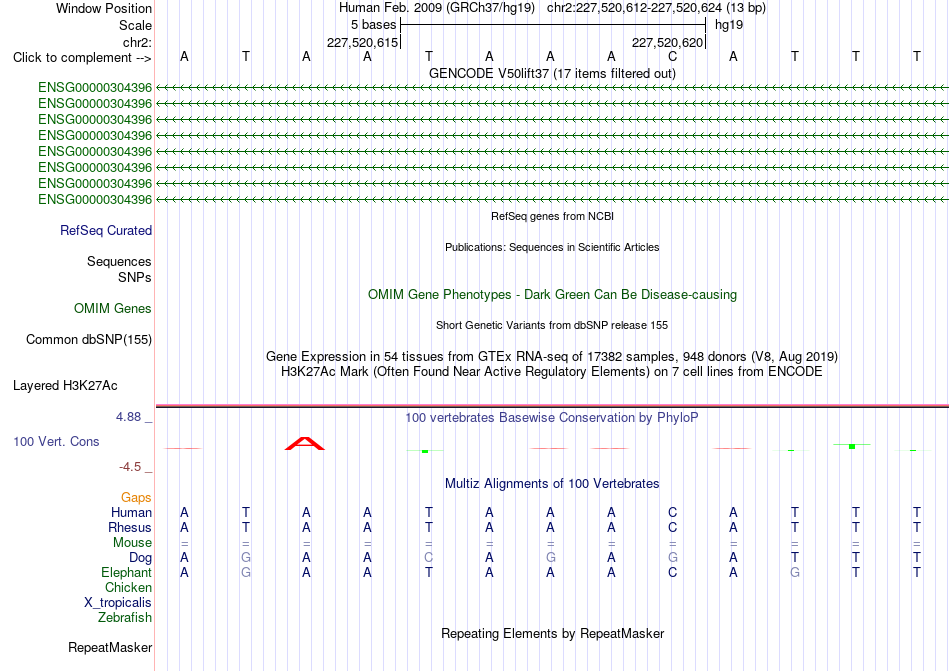Screen dimensions: 950x671
Task: Click the GTEx Gene Expression track title
Action: [x=552, y=357]
